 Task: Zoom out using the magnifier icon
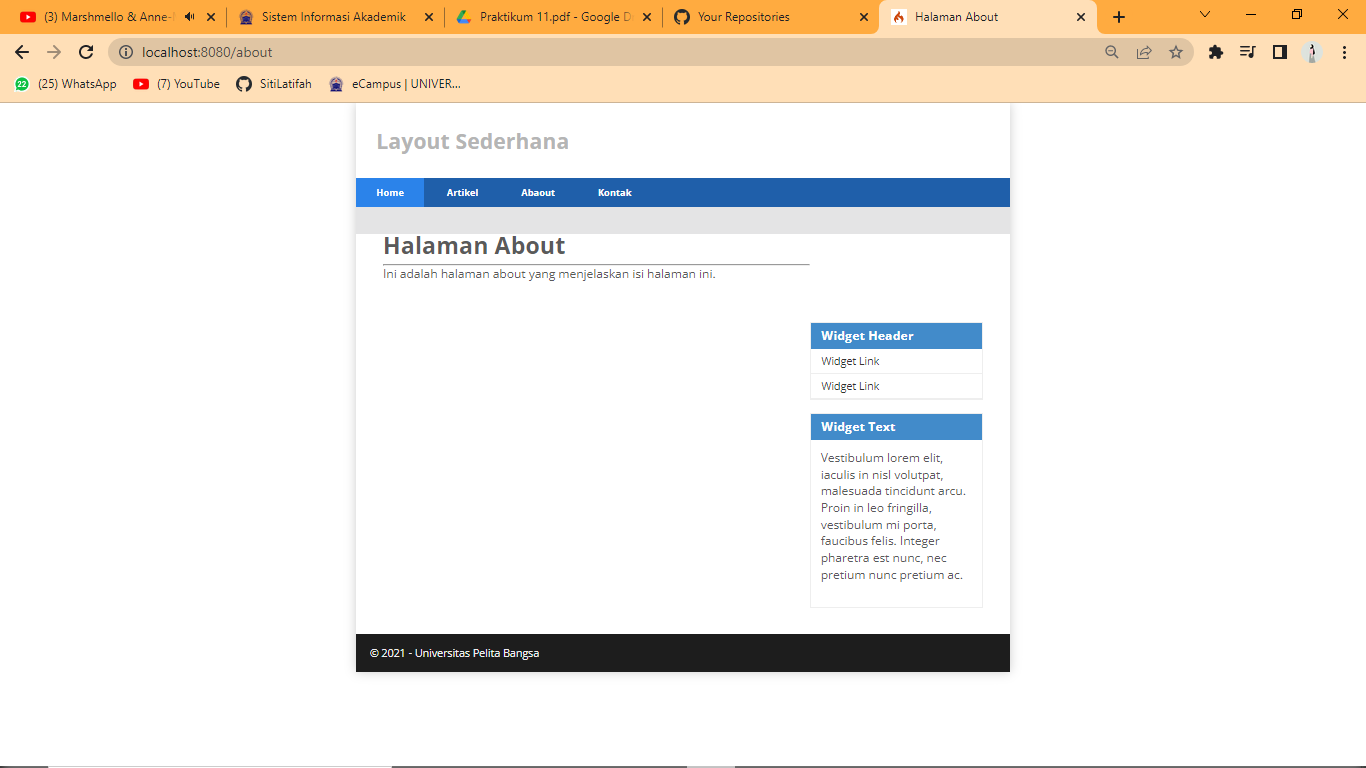click(1111, 52)
